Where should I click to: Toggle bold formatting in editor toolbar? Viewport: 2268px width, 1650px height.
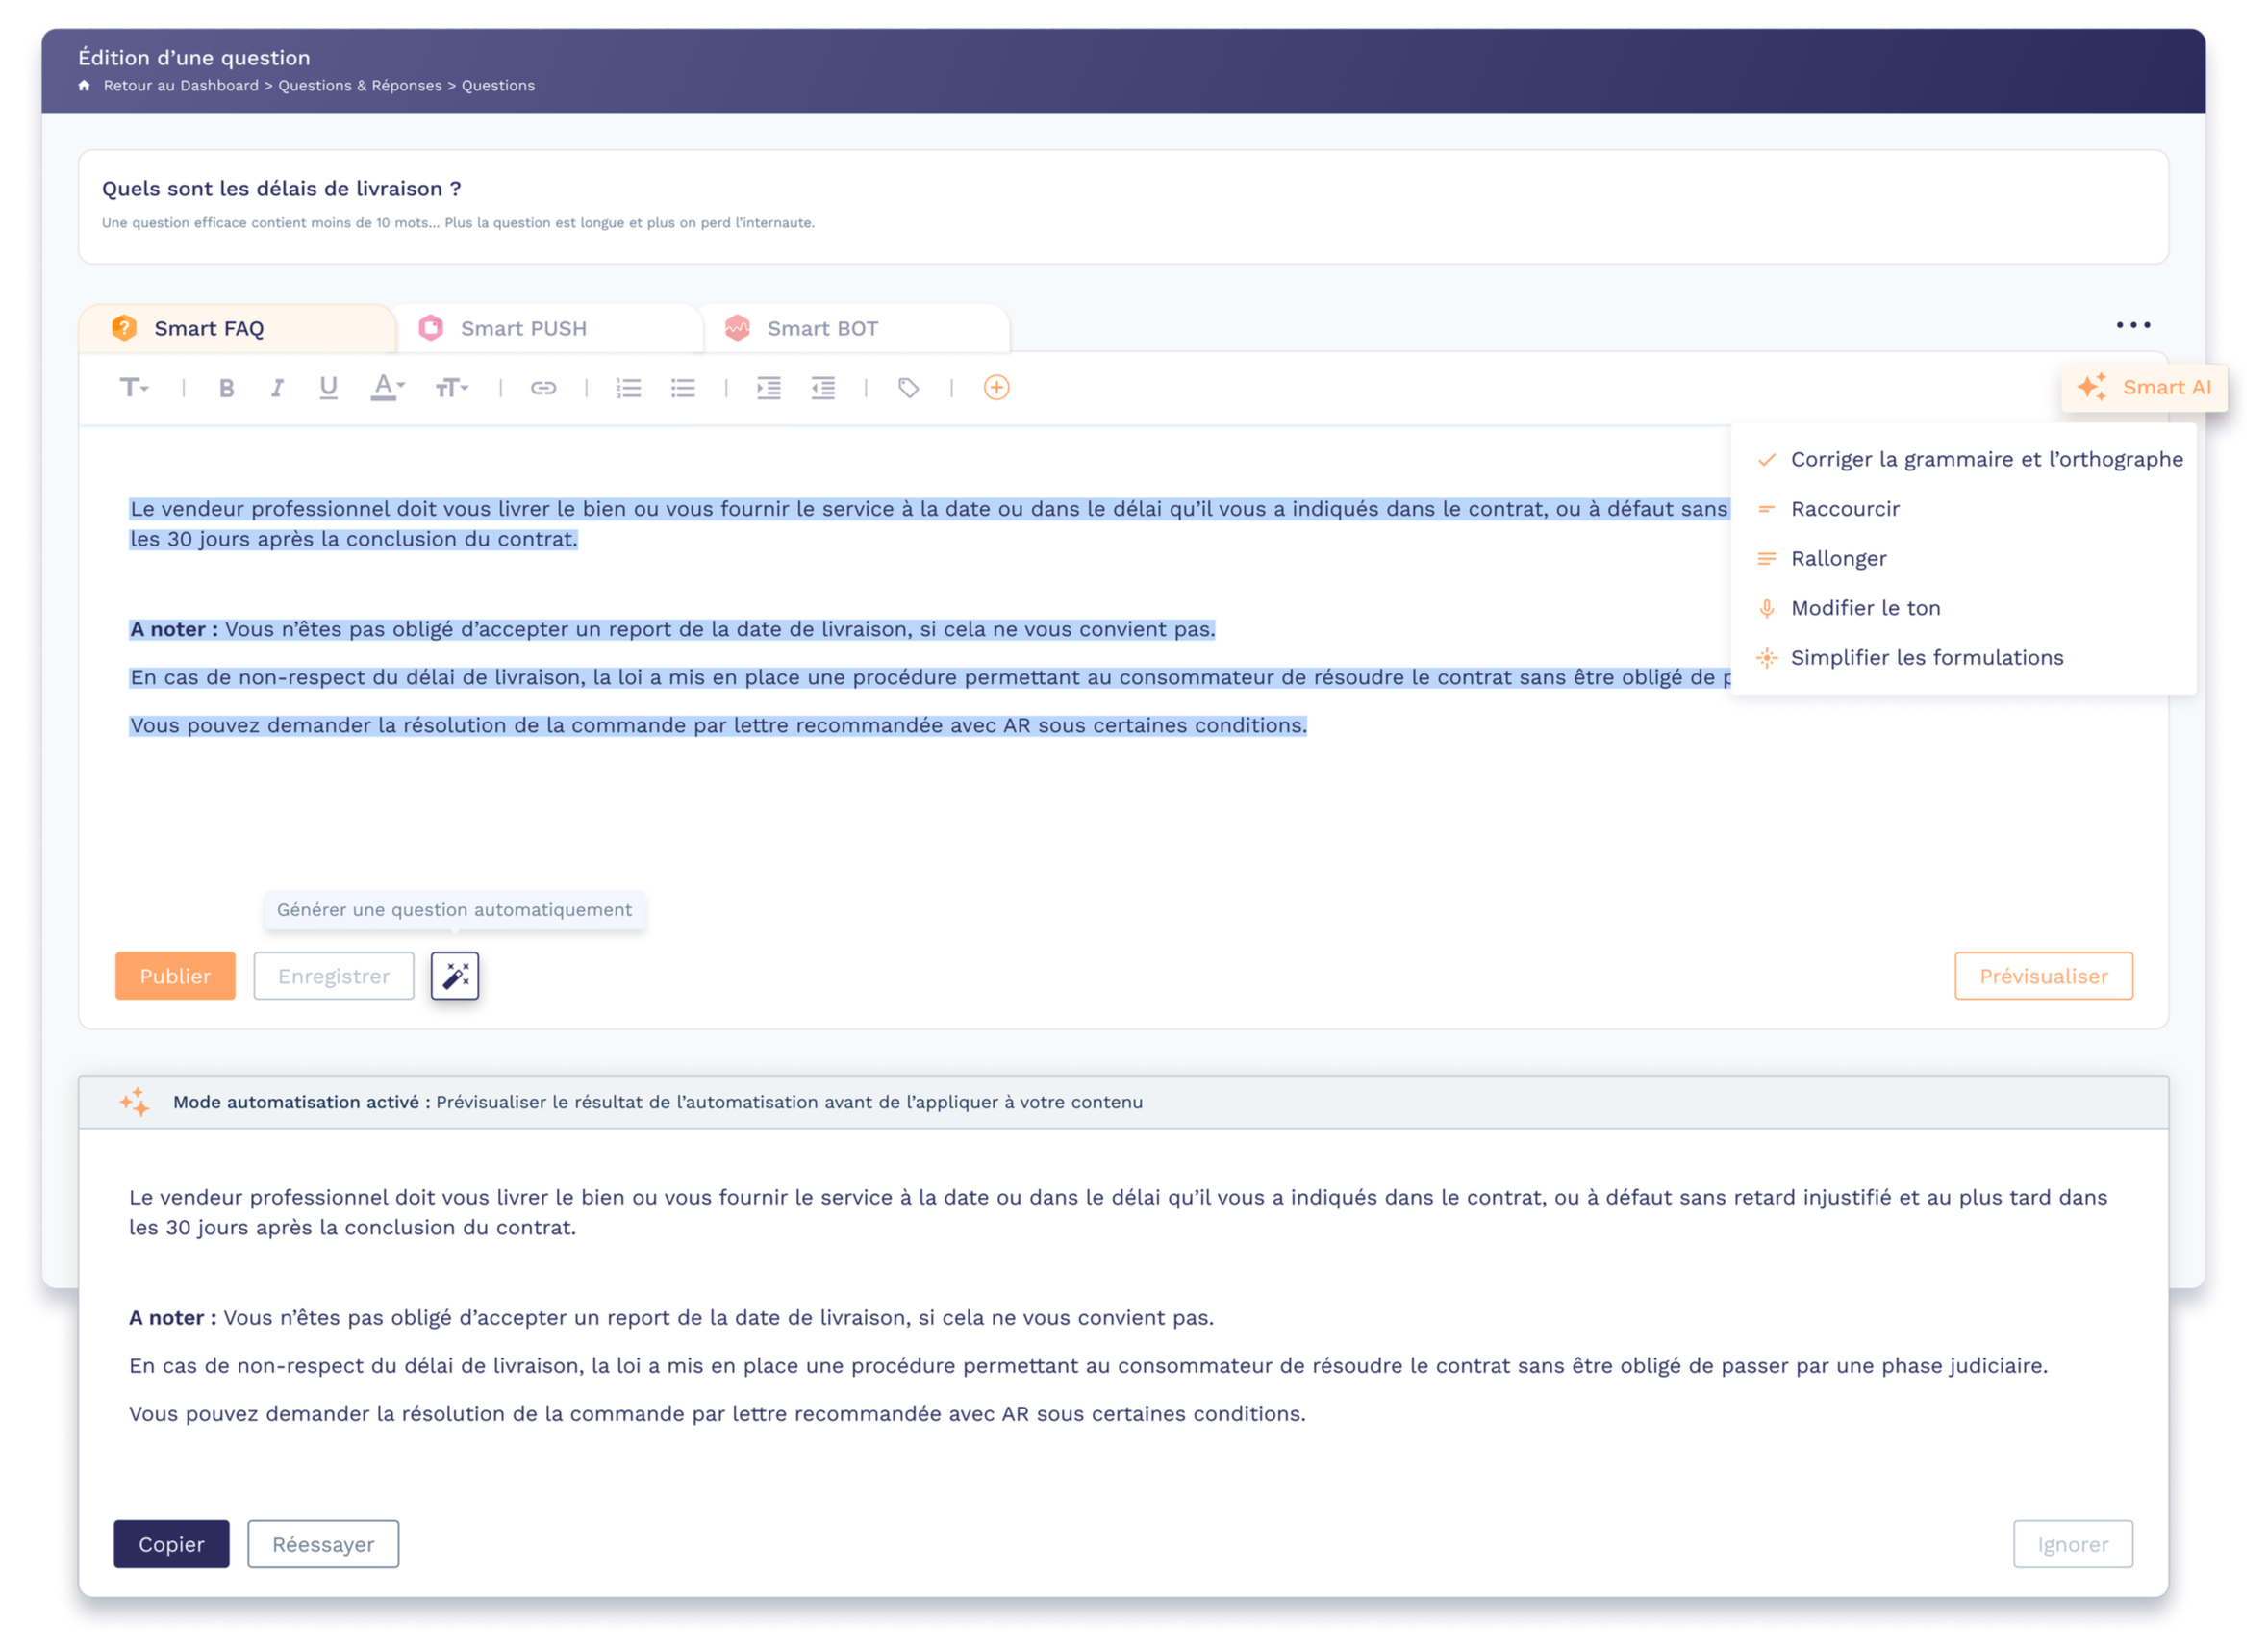226,388
